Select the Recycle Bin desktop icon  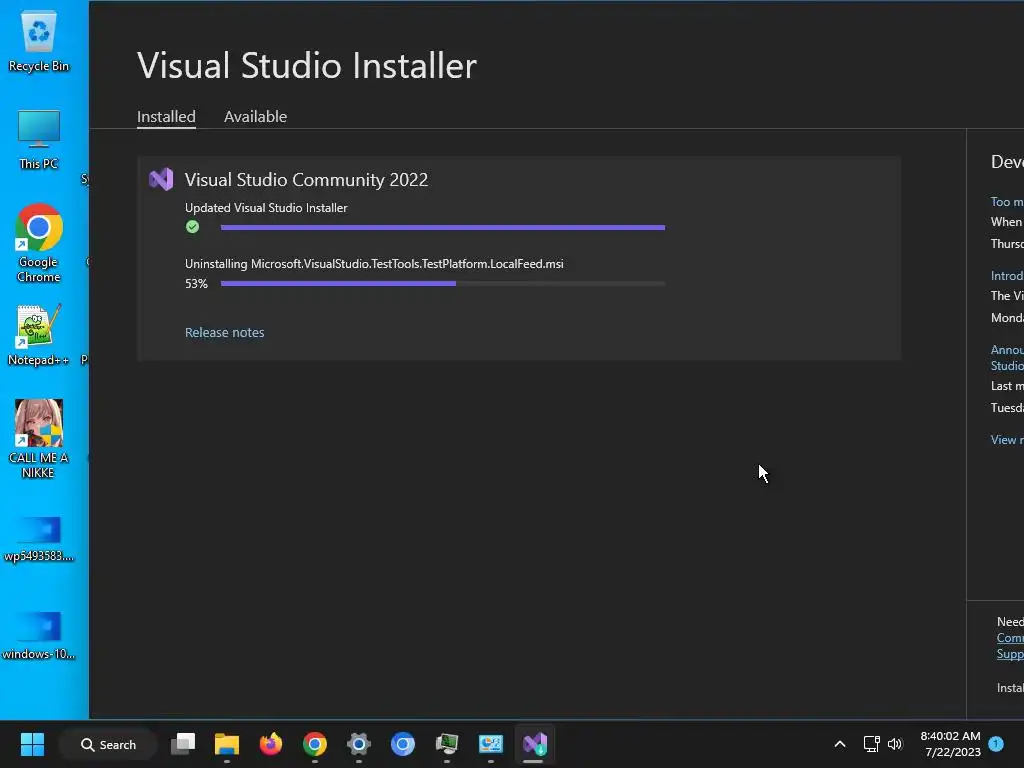click(x=39, y=40)
